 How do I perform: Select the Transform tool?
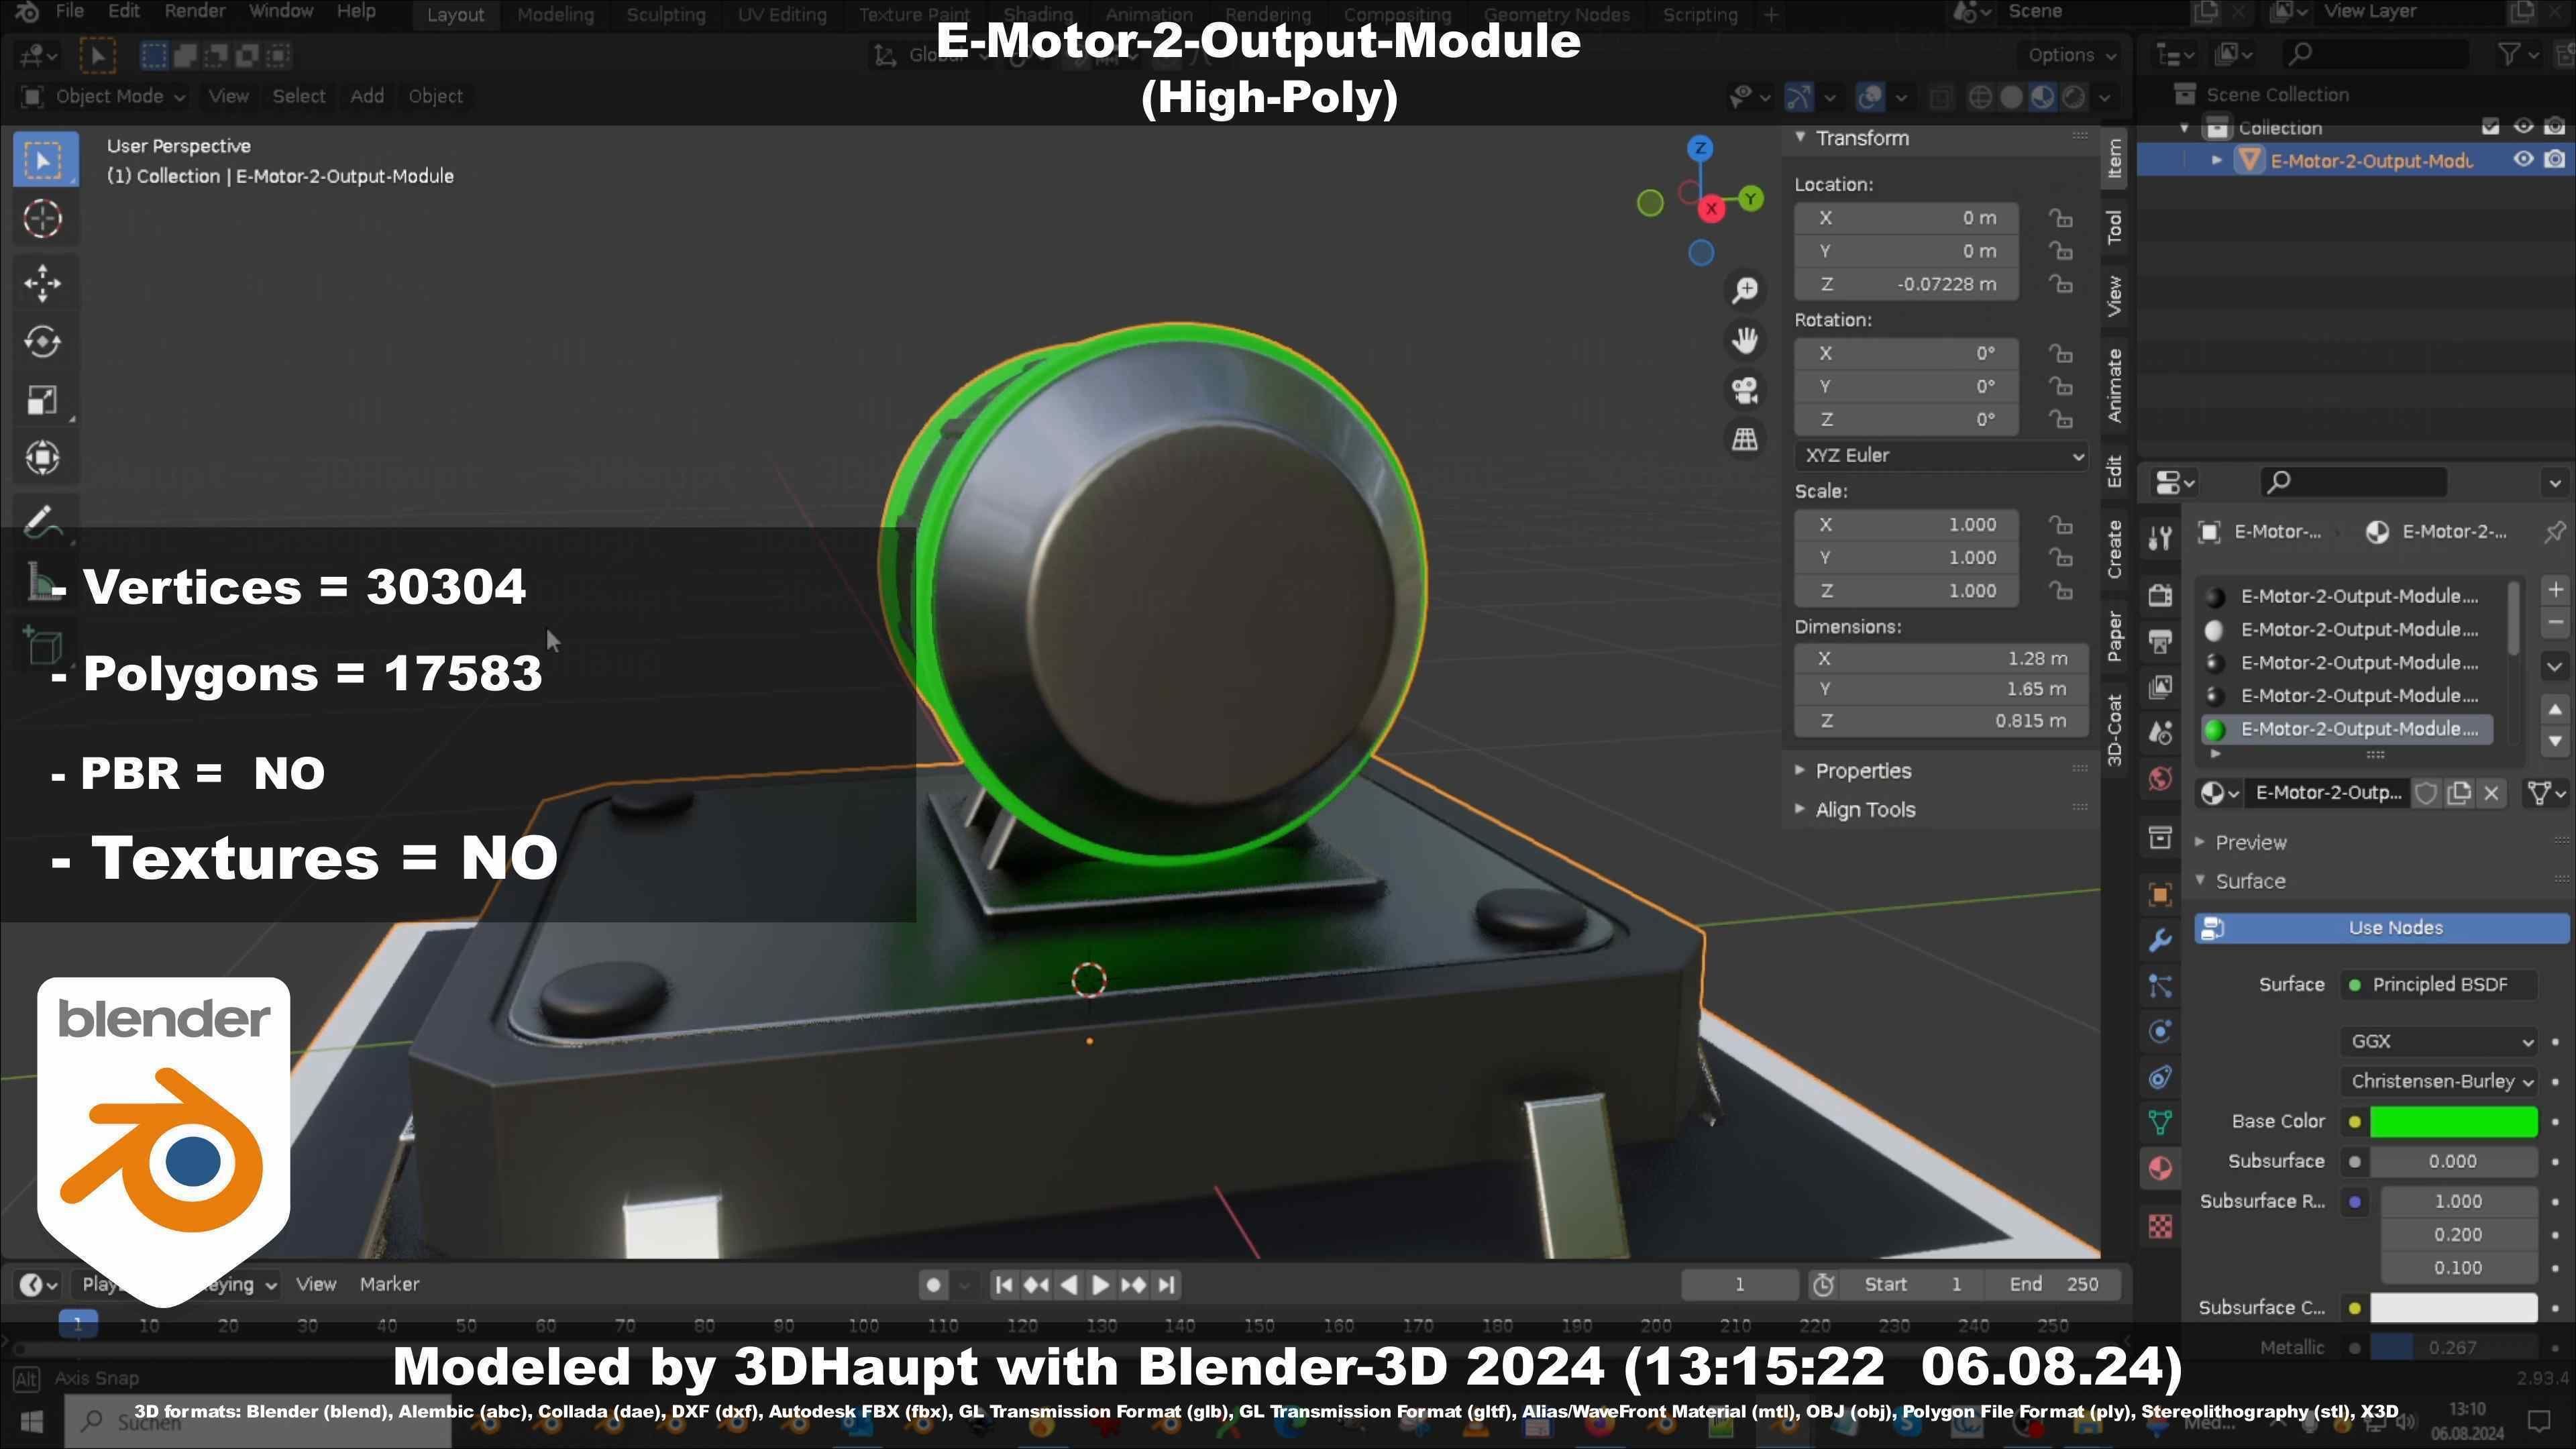point(43,458)
